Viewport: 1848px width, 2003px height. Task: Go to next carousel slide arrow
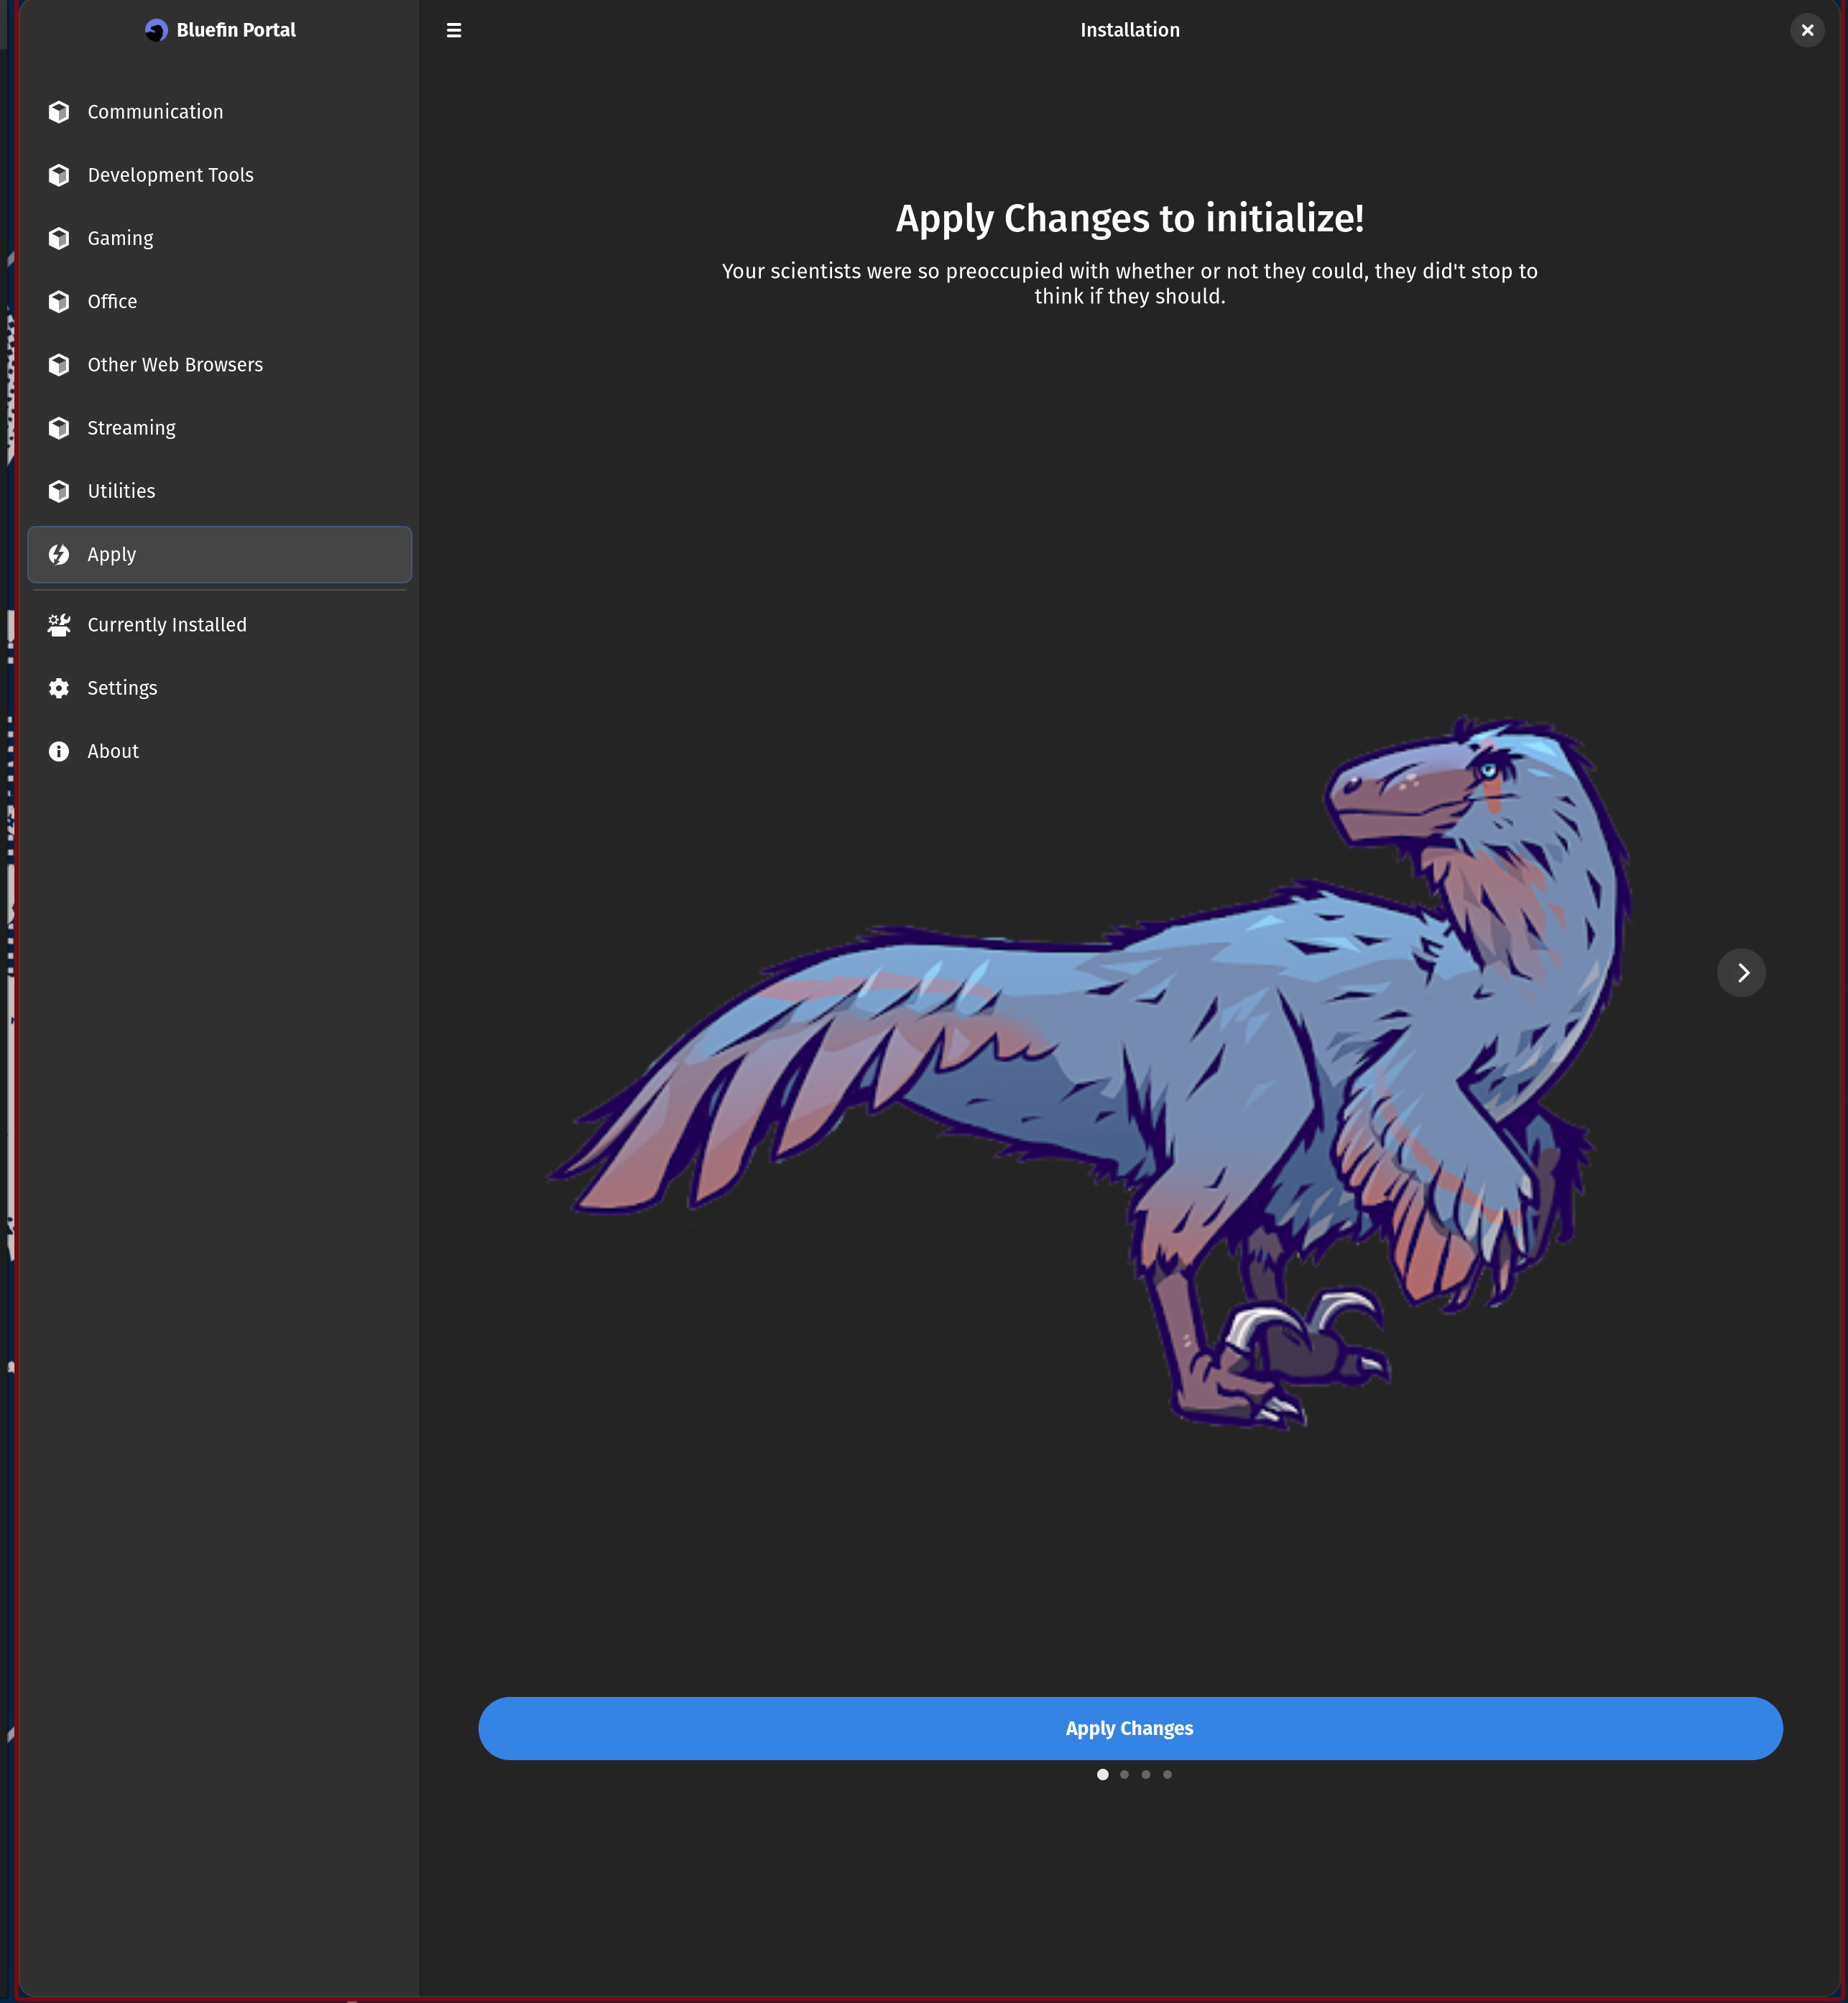(x=1741, y=973)
